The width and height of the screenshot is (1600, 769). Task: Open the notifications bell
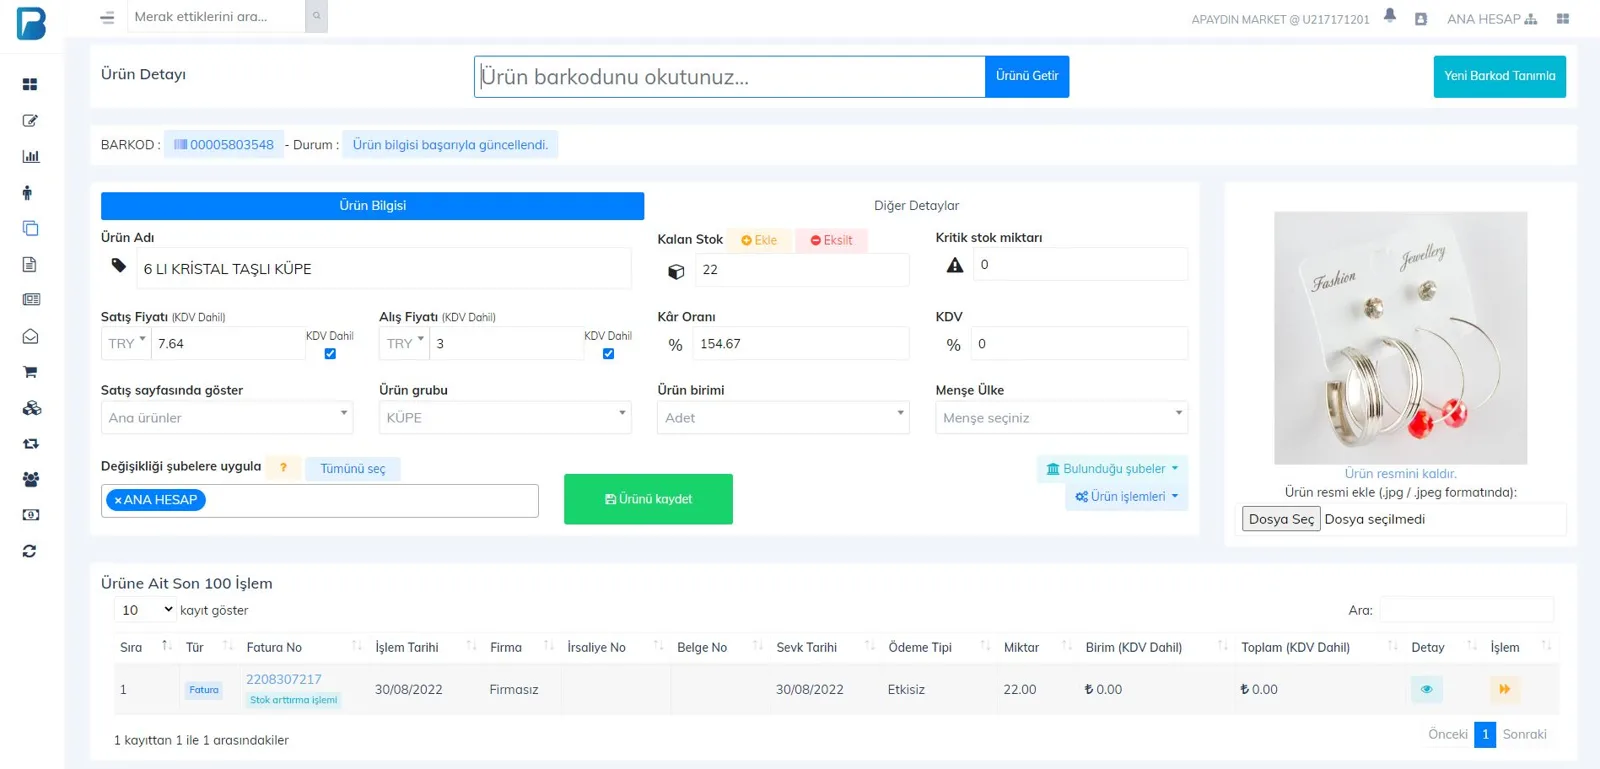pos(1390,16)
